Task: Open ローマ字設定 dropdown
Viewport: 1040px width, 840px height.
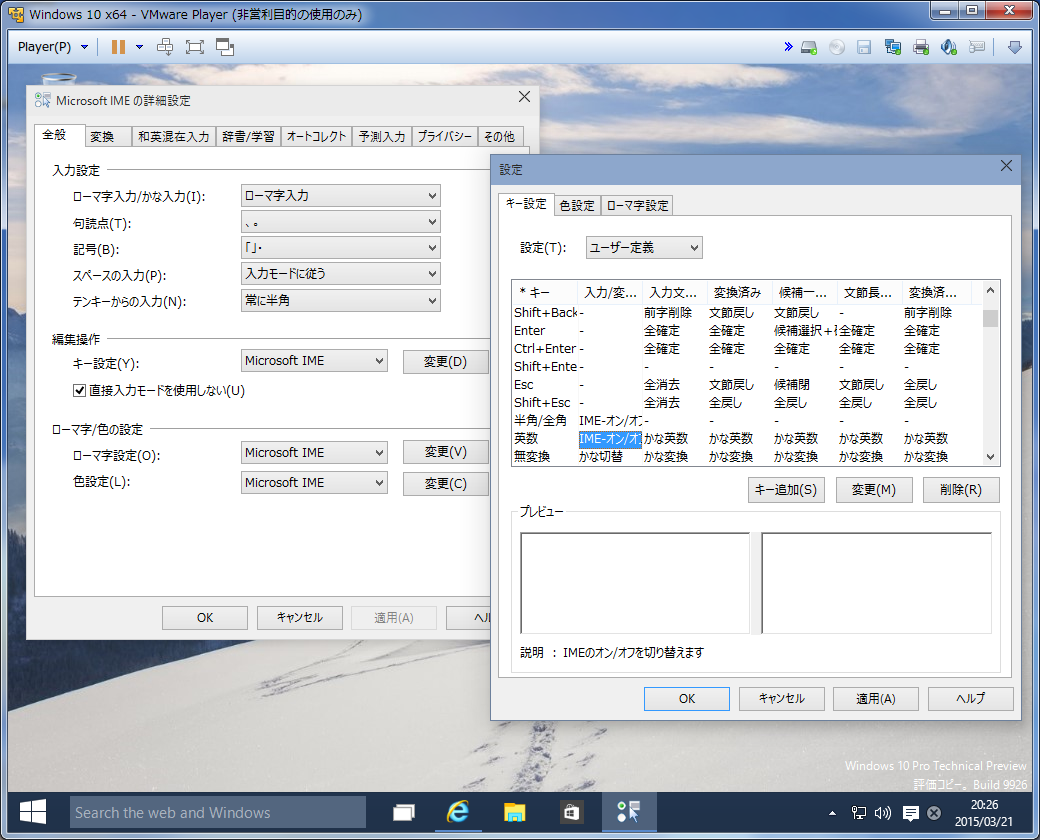Action: (314, 453)
